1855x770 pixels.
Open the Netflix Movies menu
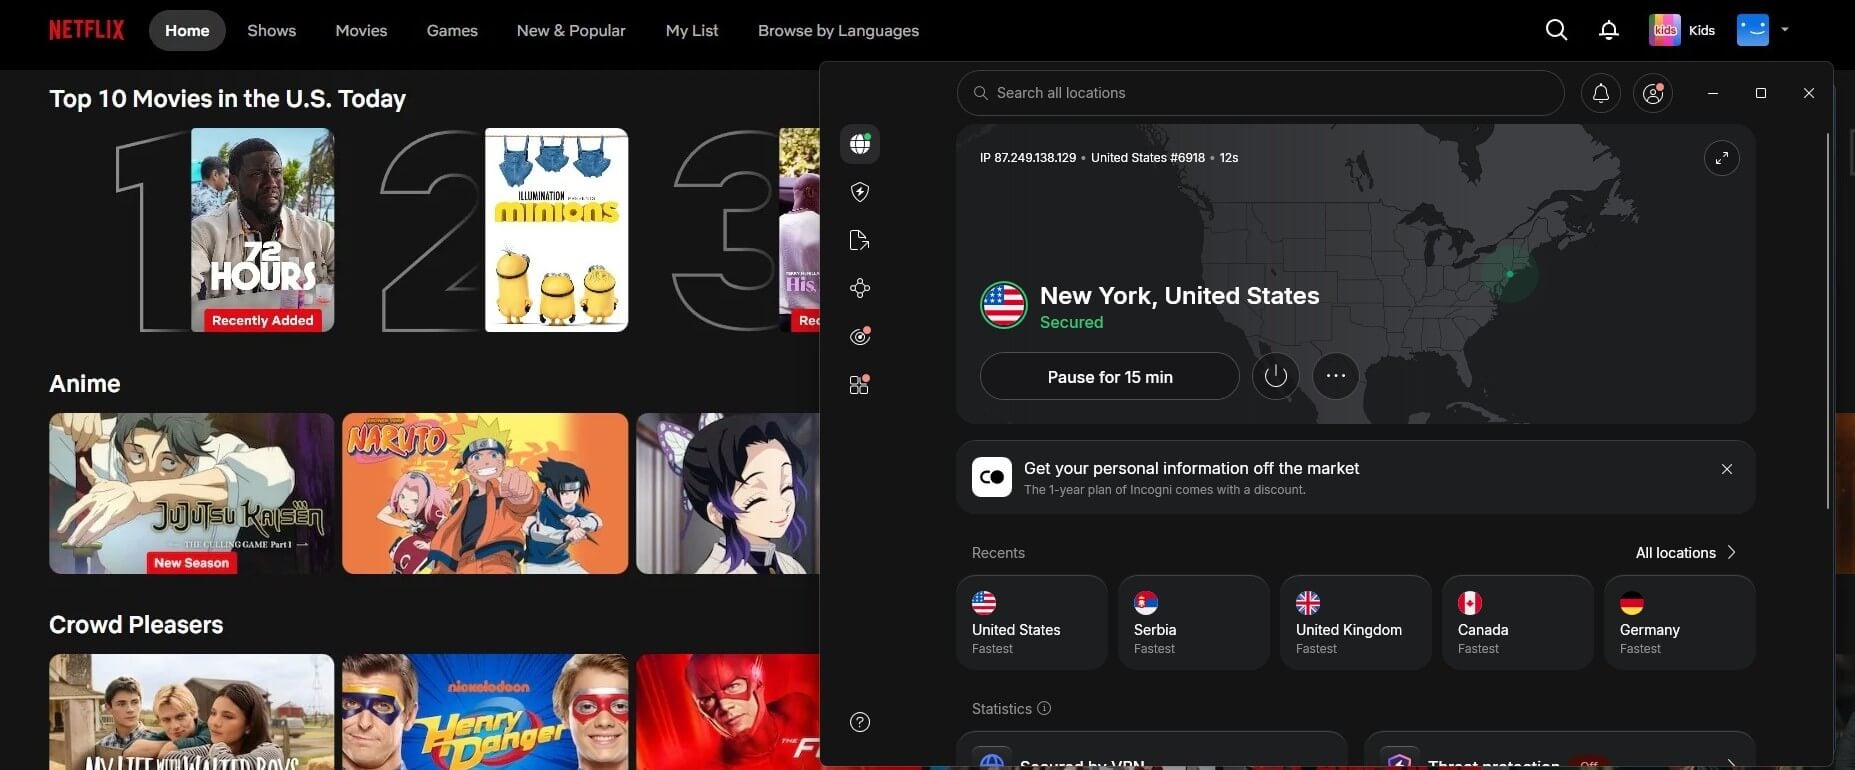pos(361,31)
